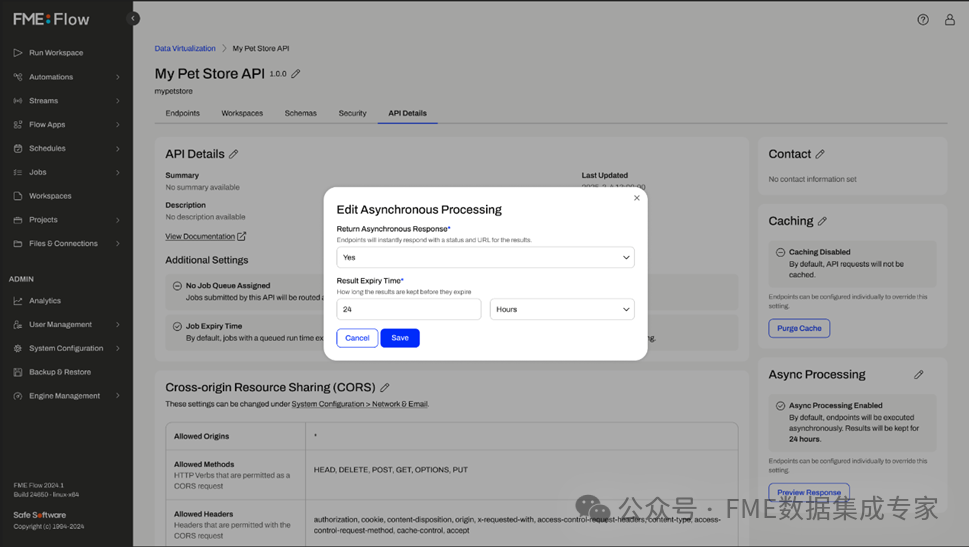
Task: Click the 'Allowed Origins' table cell
Action: tap(235, 436)
